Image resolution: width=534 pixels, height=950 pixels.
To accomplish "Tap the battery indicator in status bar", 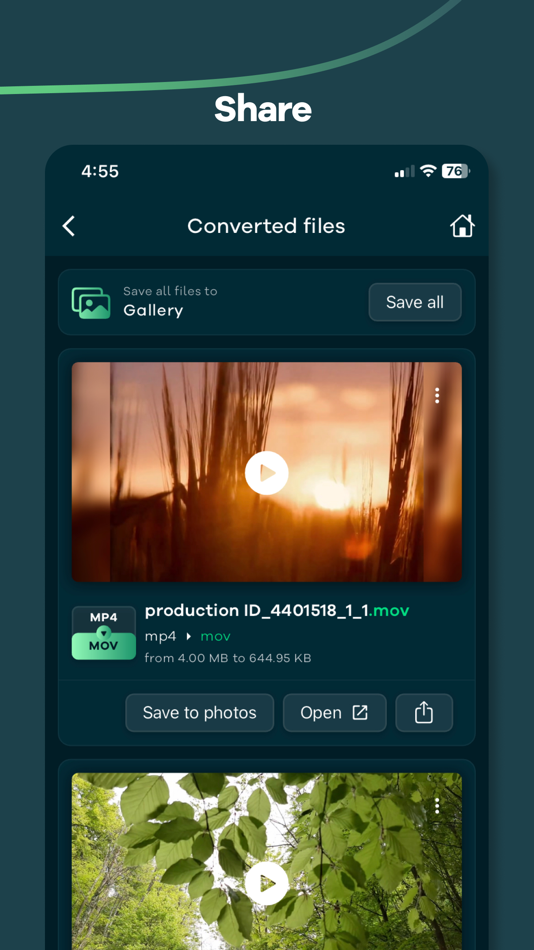I will [x=456, y=171].
